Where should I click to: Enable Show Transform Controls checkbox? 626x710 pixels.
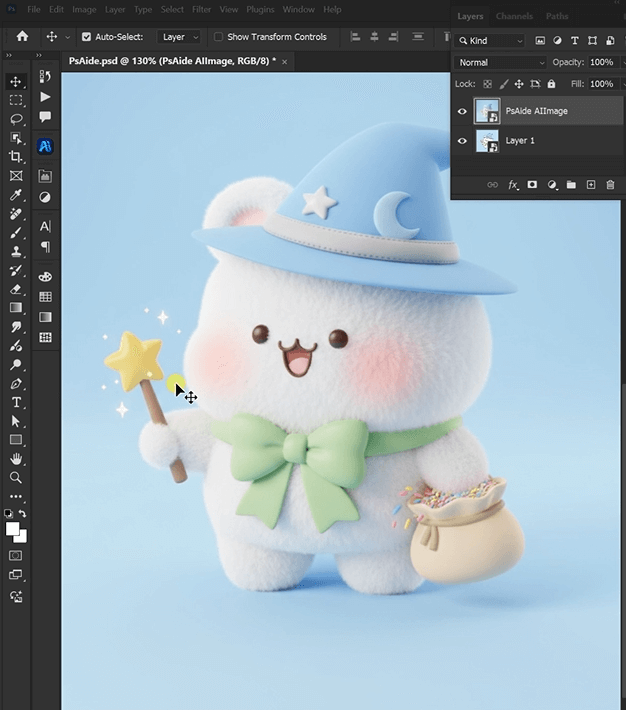pos(218,37)
